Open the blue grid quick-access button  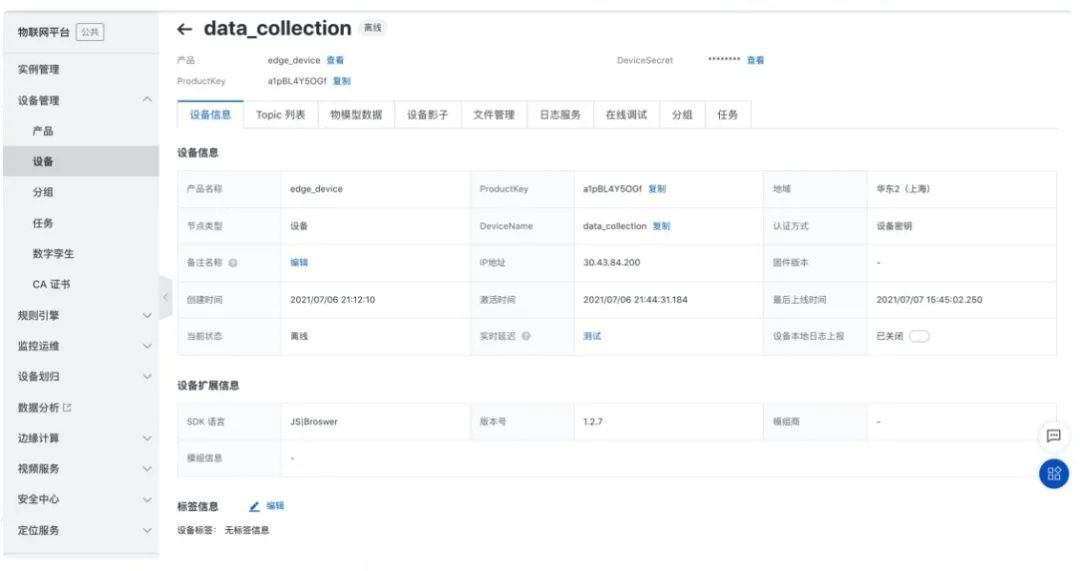(1053, 473)
